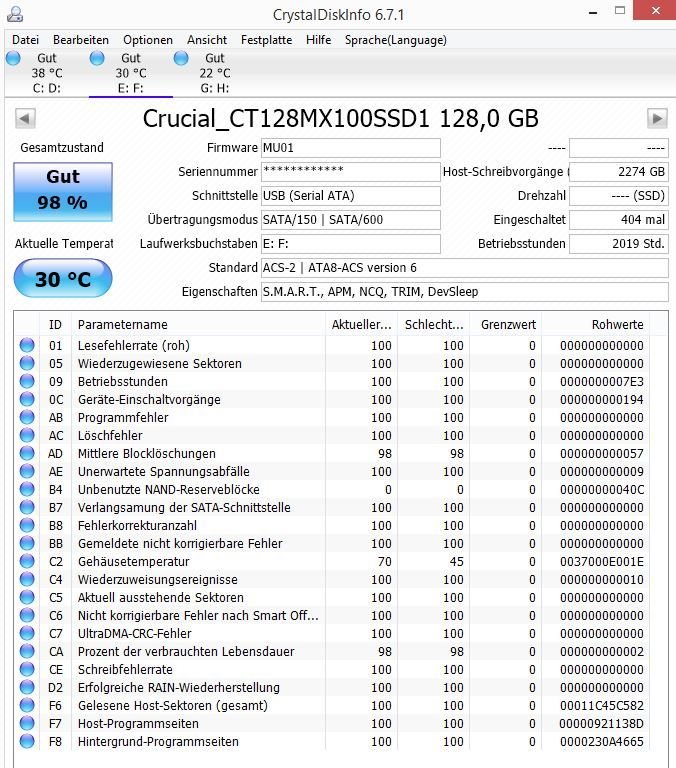
Task: Open the Datei menu
Action: (25, 40)
